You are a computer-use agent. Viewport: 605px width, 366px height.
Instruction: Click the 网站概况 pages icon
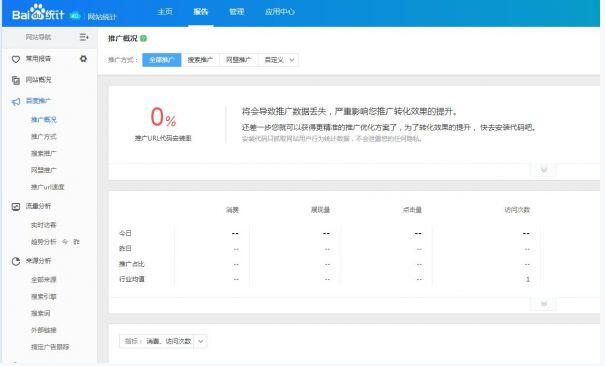(16, 80)
